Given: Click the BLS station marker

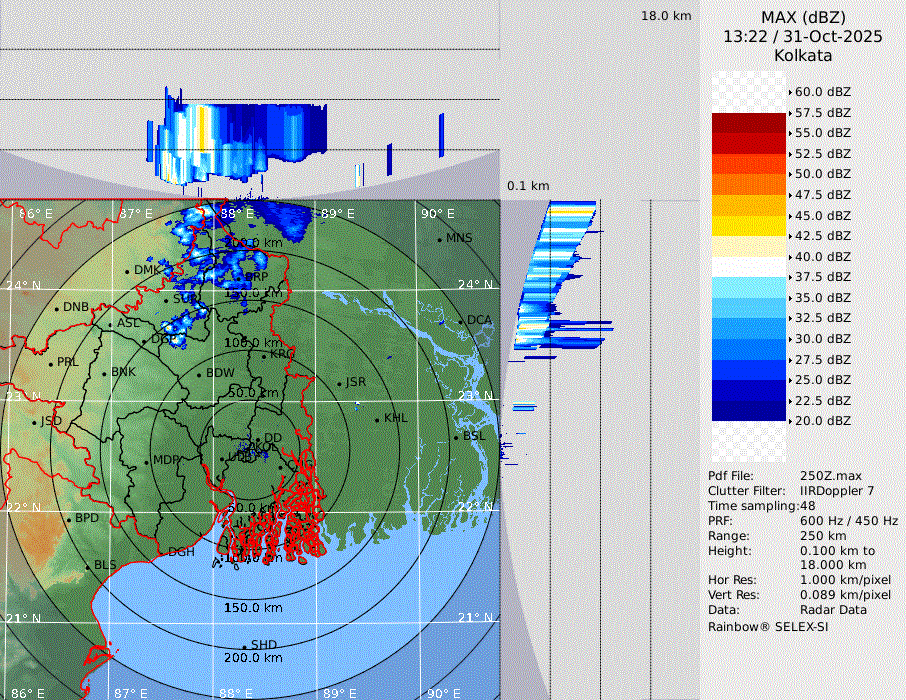Looking at the screenshot, I should pos(87,566).
